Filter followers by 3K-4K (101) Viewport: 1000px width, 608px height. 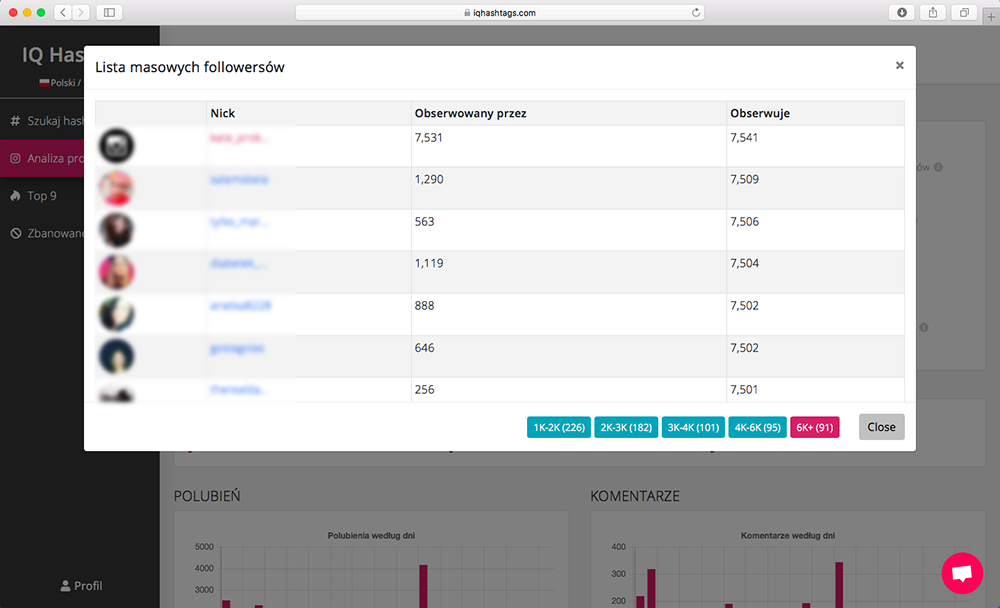pyautogui.click(x=693, y=427)
